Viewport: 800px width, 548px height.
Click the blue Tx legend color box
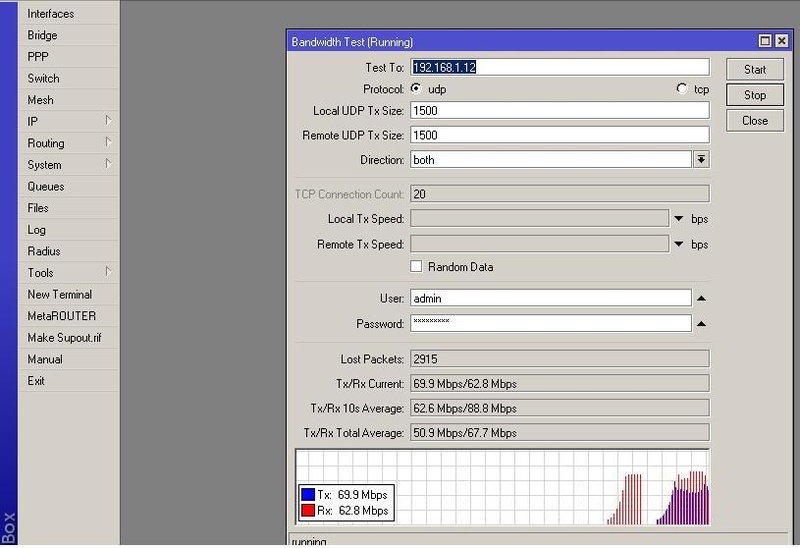(307, 495)
